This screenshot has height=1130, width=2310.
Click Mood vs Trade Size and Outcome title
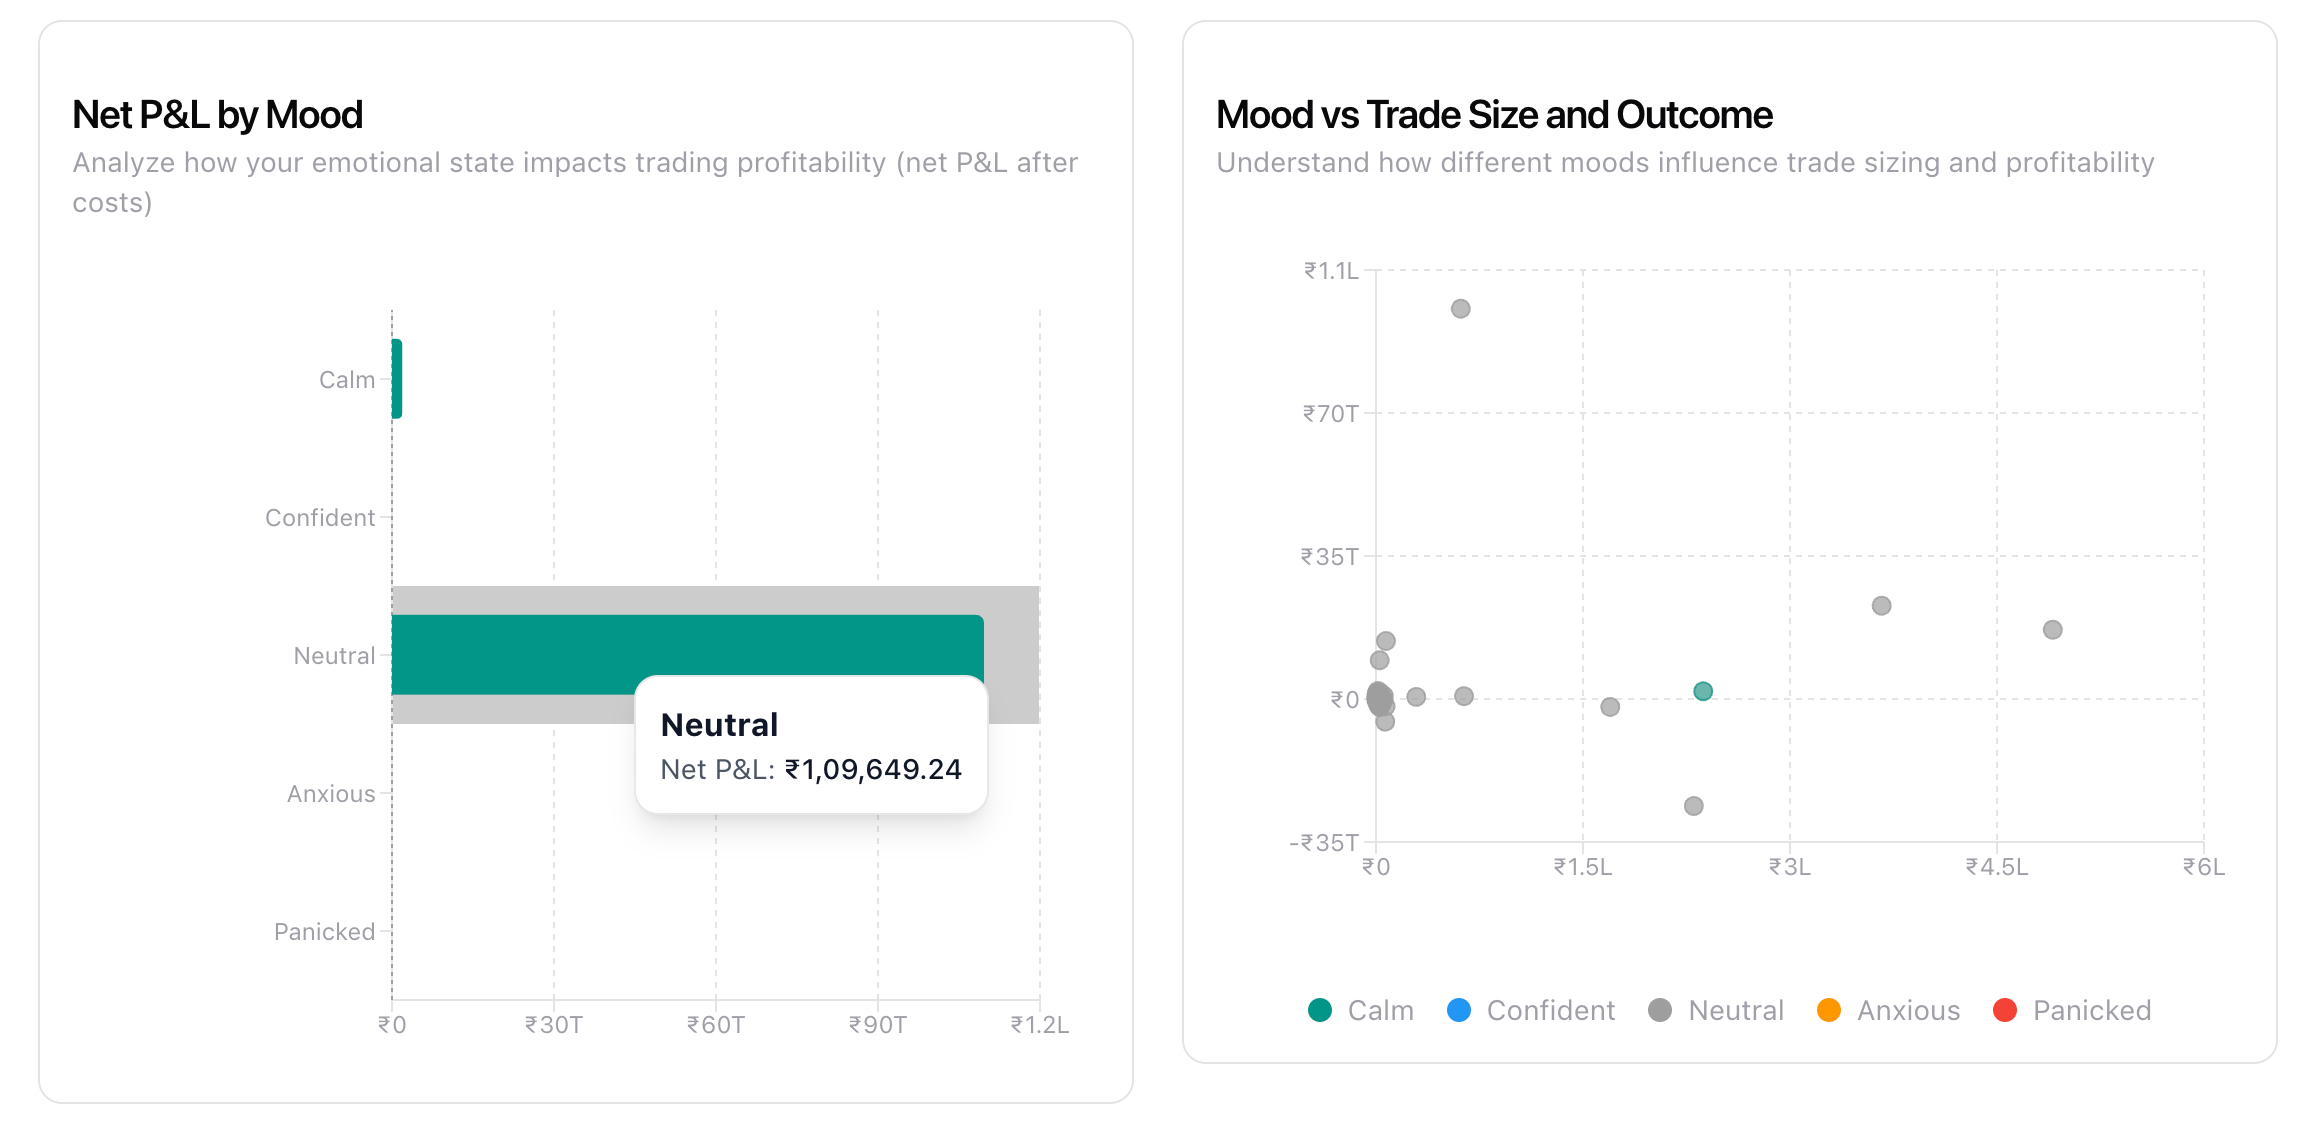[1494, 115]
